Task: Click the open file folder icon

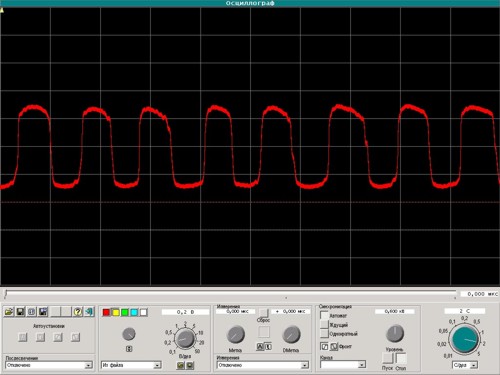Action: 9,312
